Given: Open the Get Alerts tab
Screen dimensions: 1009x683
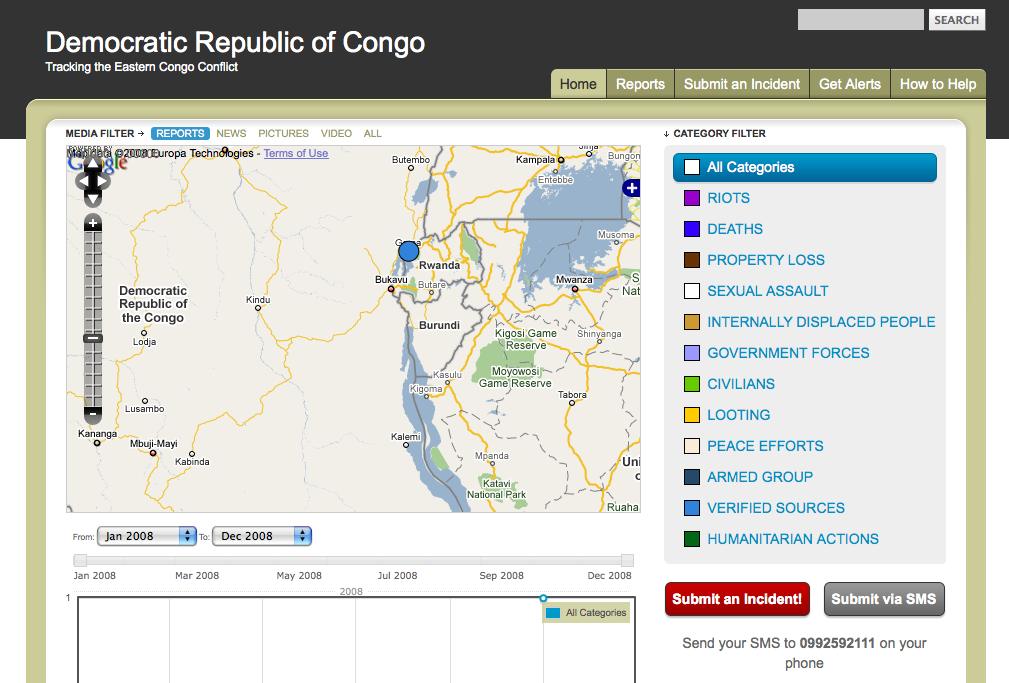Looking at the screenshot, I should point(849,84).
